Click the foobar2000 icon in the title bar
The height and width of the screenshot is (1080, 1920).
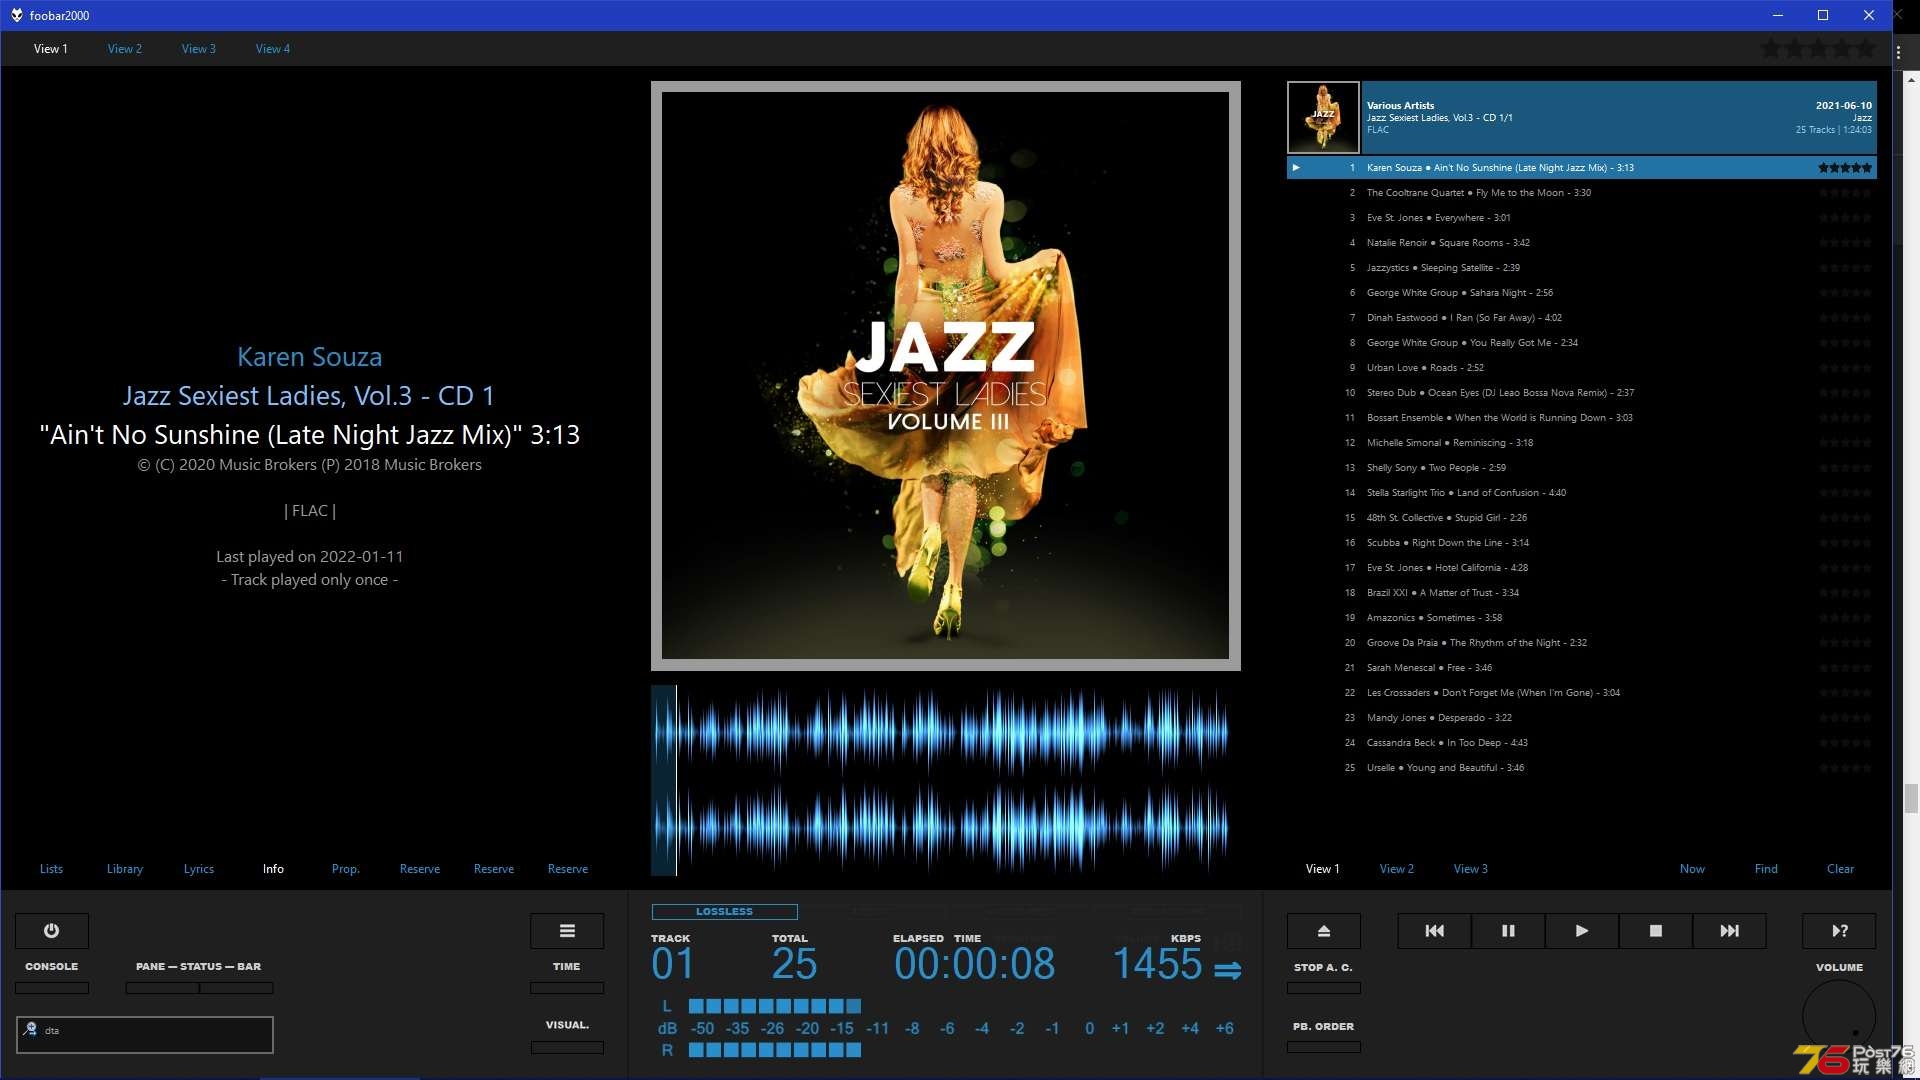[16, 15]
